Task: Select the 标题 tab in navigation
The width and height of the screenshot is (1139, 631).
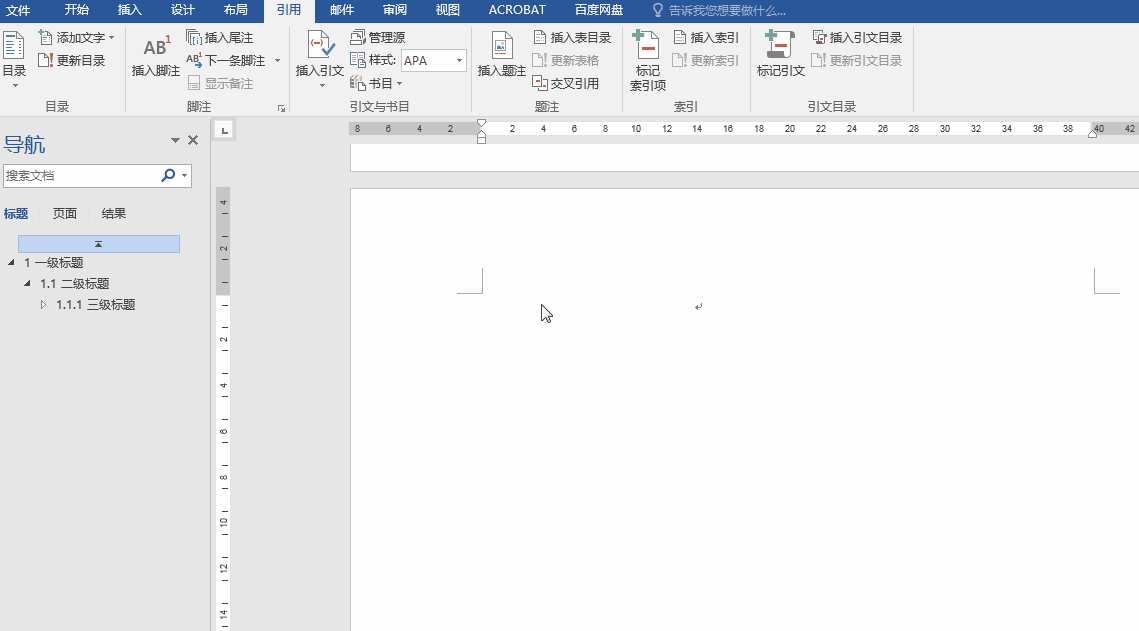Action: click(16, 213)
